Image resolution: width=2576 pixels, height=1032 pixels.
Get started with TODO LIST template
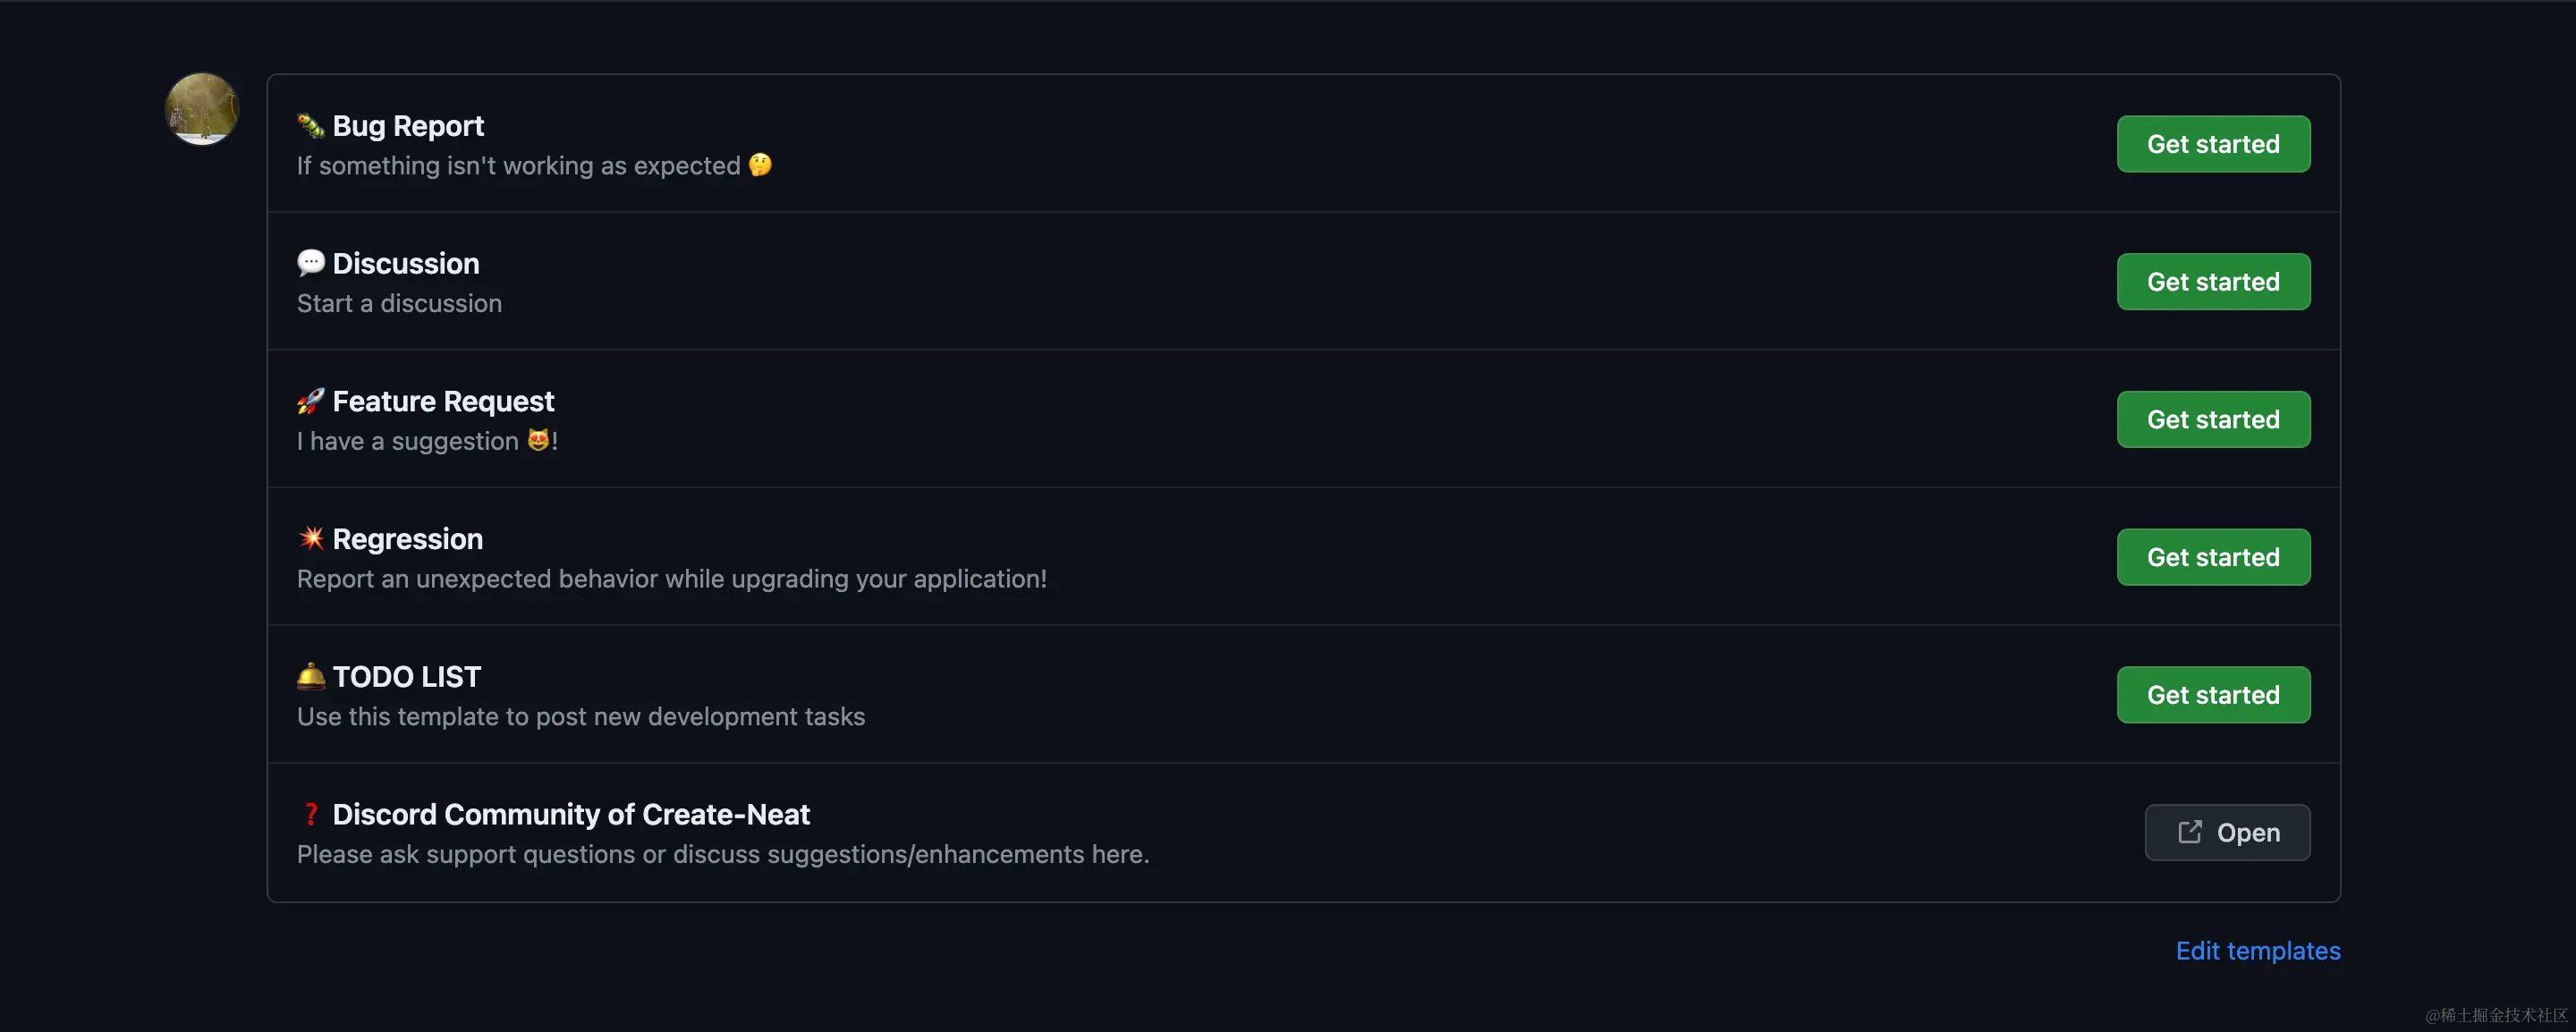(x=2213, y=695)
